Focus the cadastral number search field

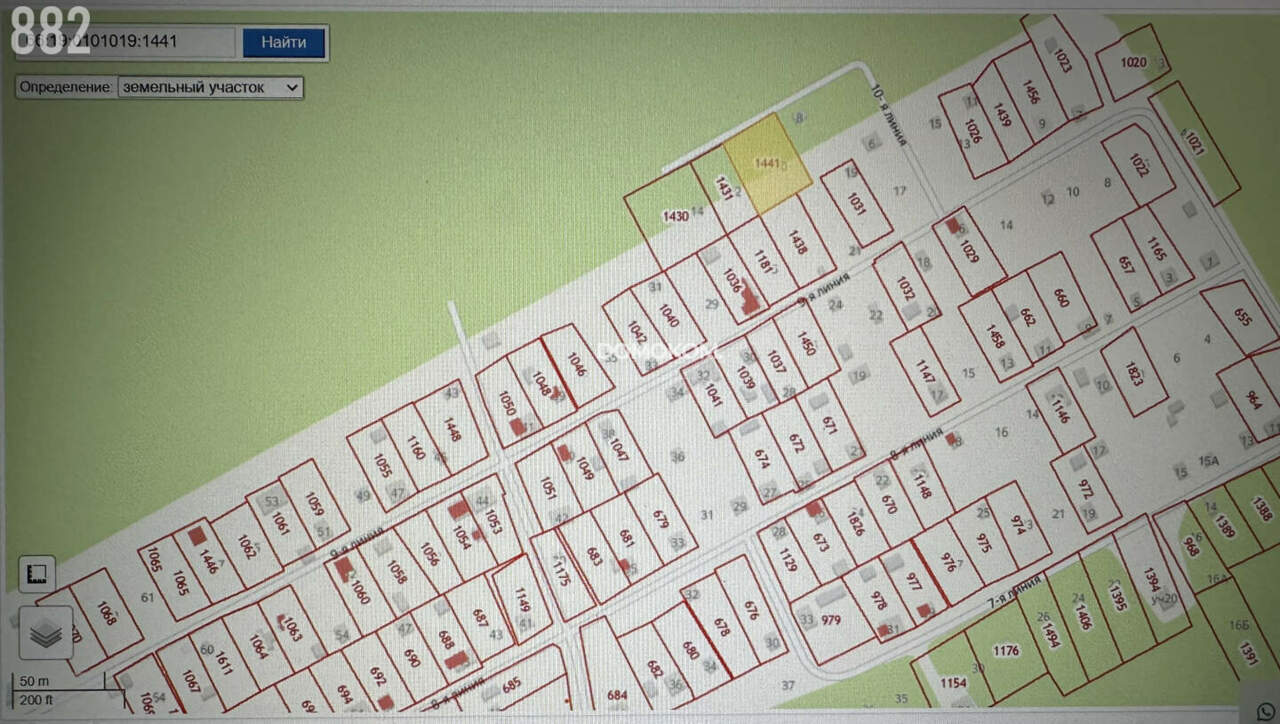[125, 42]
